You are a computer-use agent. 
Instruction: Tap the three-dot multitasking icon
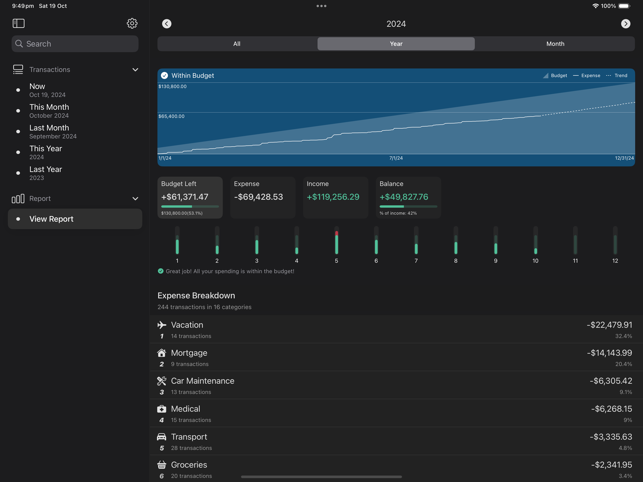[x=322, y=6]
